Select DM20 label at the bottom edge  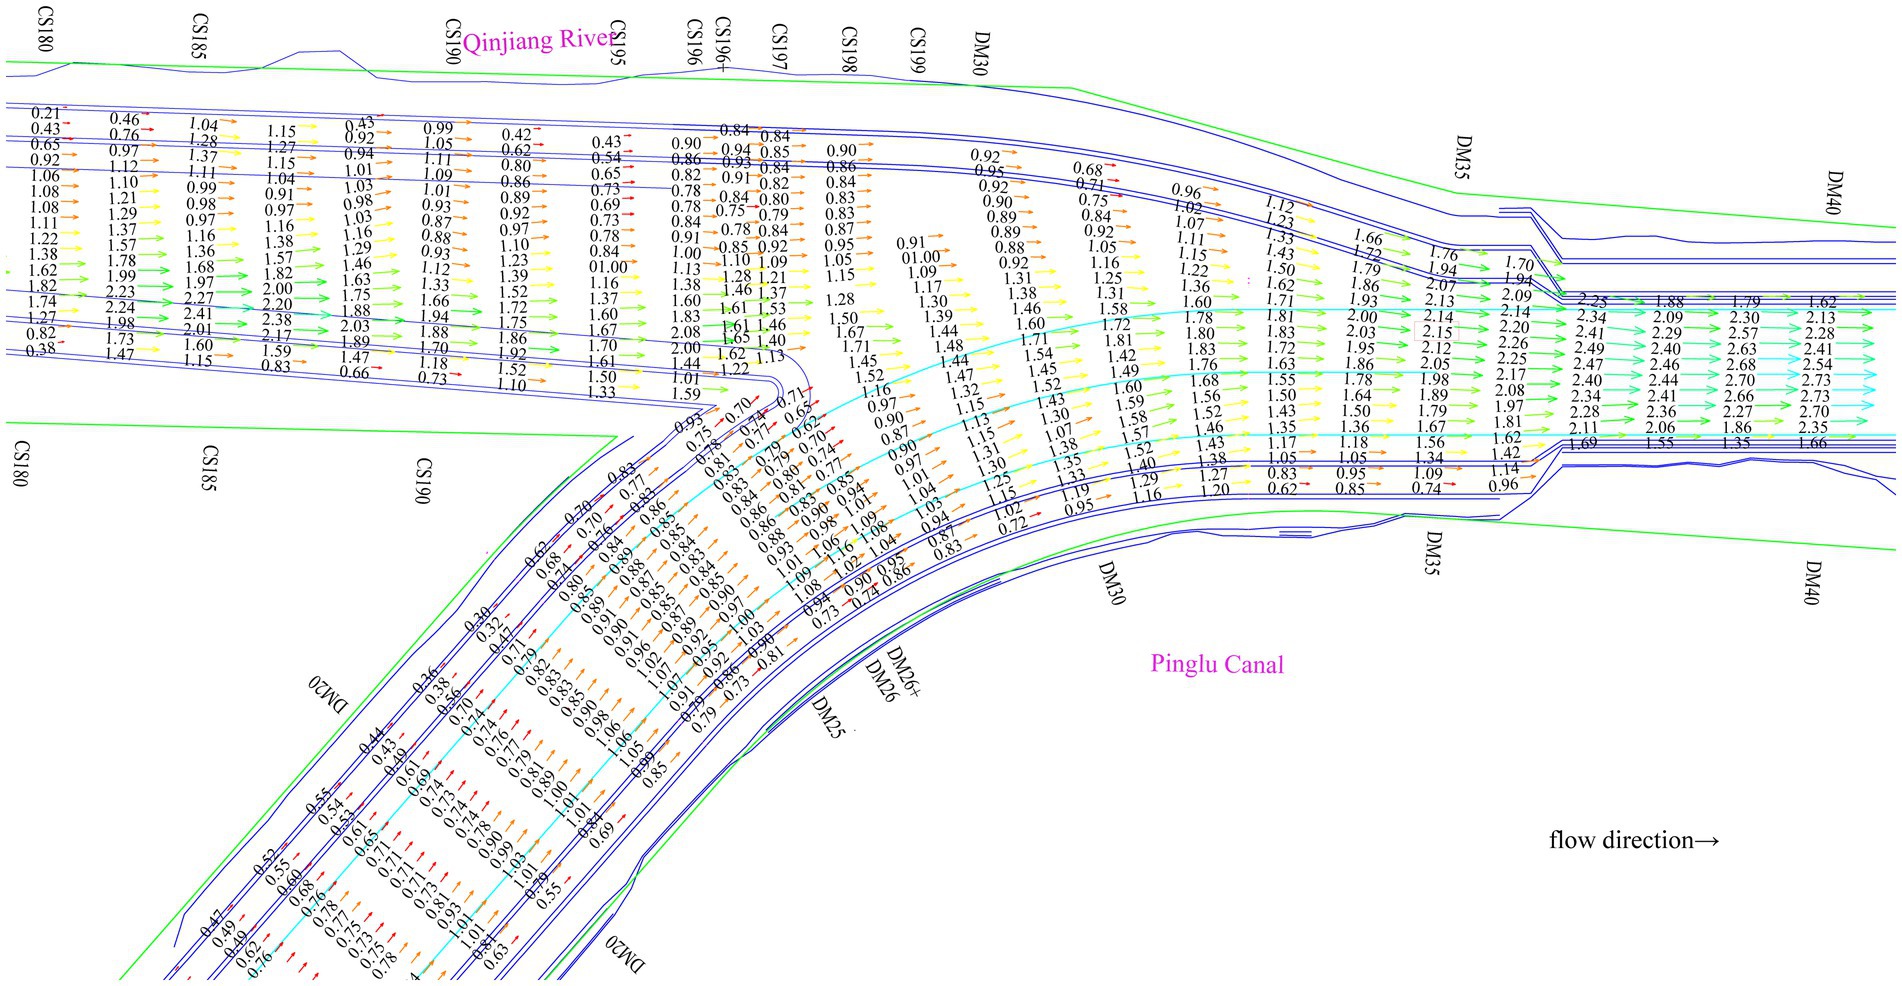[625, 952]
